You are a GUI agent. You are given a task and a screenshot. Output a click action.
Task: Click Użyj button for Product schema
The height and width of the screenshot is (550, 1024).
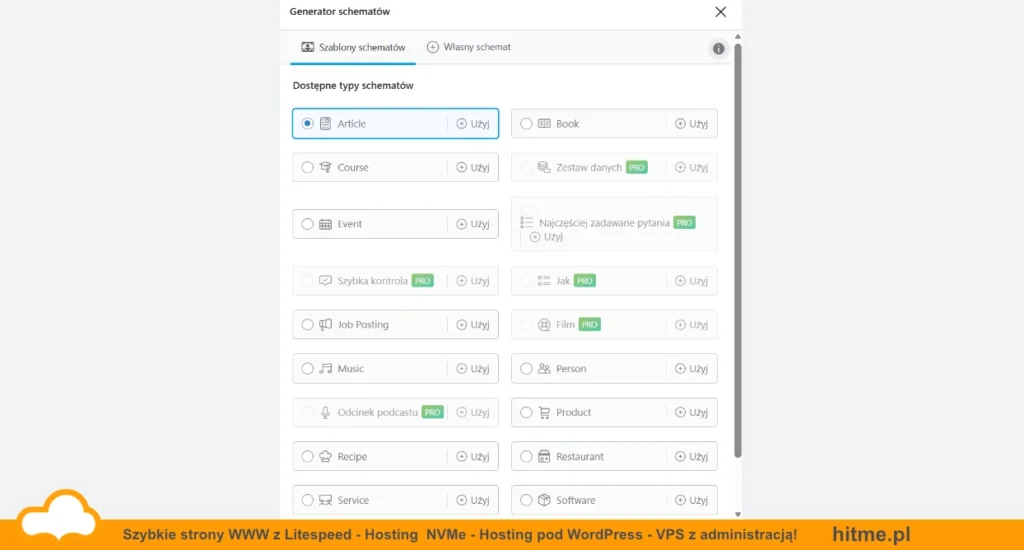(x=692, y=412)
